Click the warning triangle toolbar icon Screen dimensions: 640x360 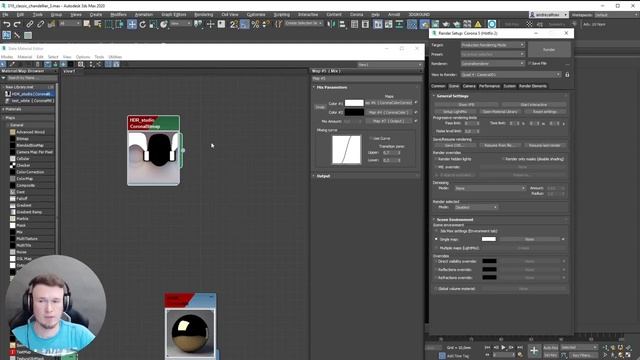478,24
